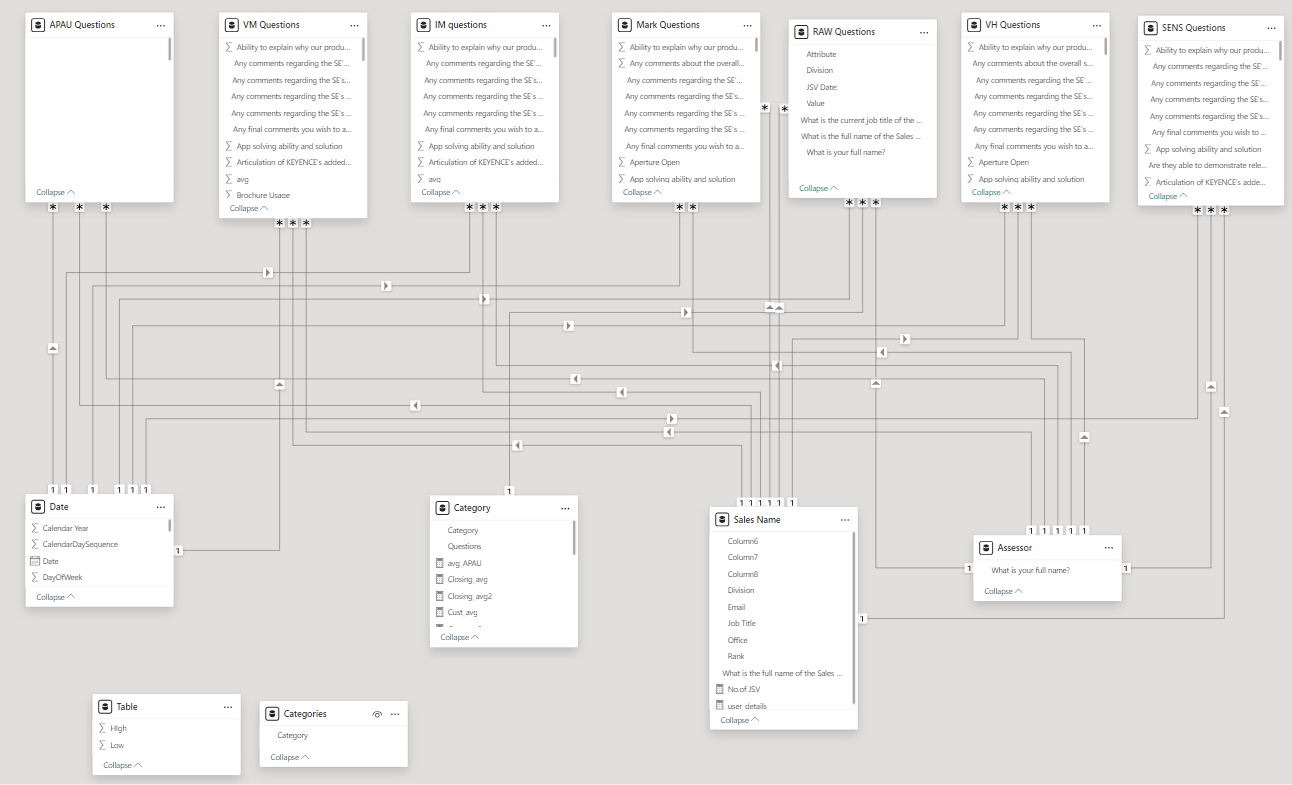Screen dimensions: 1292x785
Task: Collapse the Sales Name table card
Action: (x=739, y=720)
